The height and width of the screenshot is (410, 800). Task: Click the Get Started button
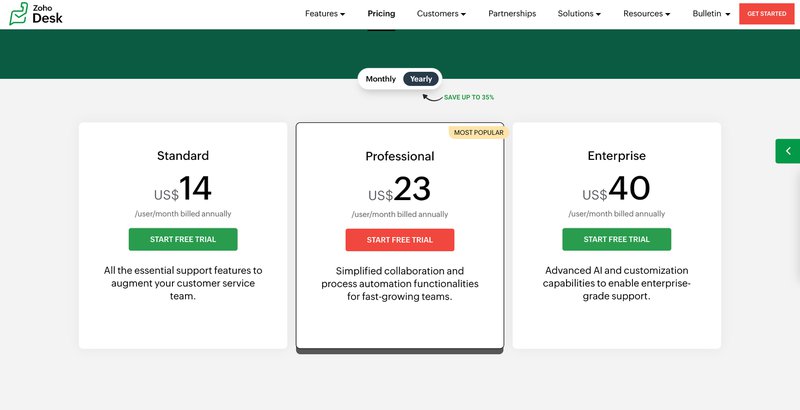[767, 14]
